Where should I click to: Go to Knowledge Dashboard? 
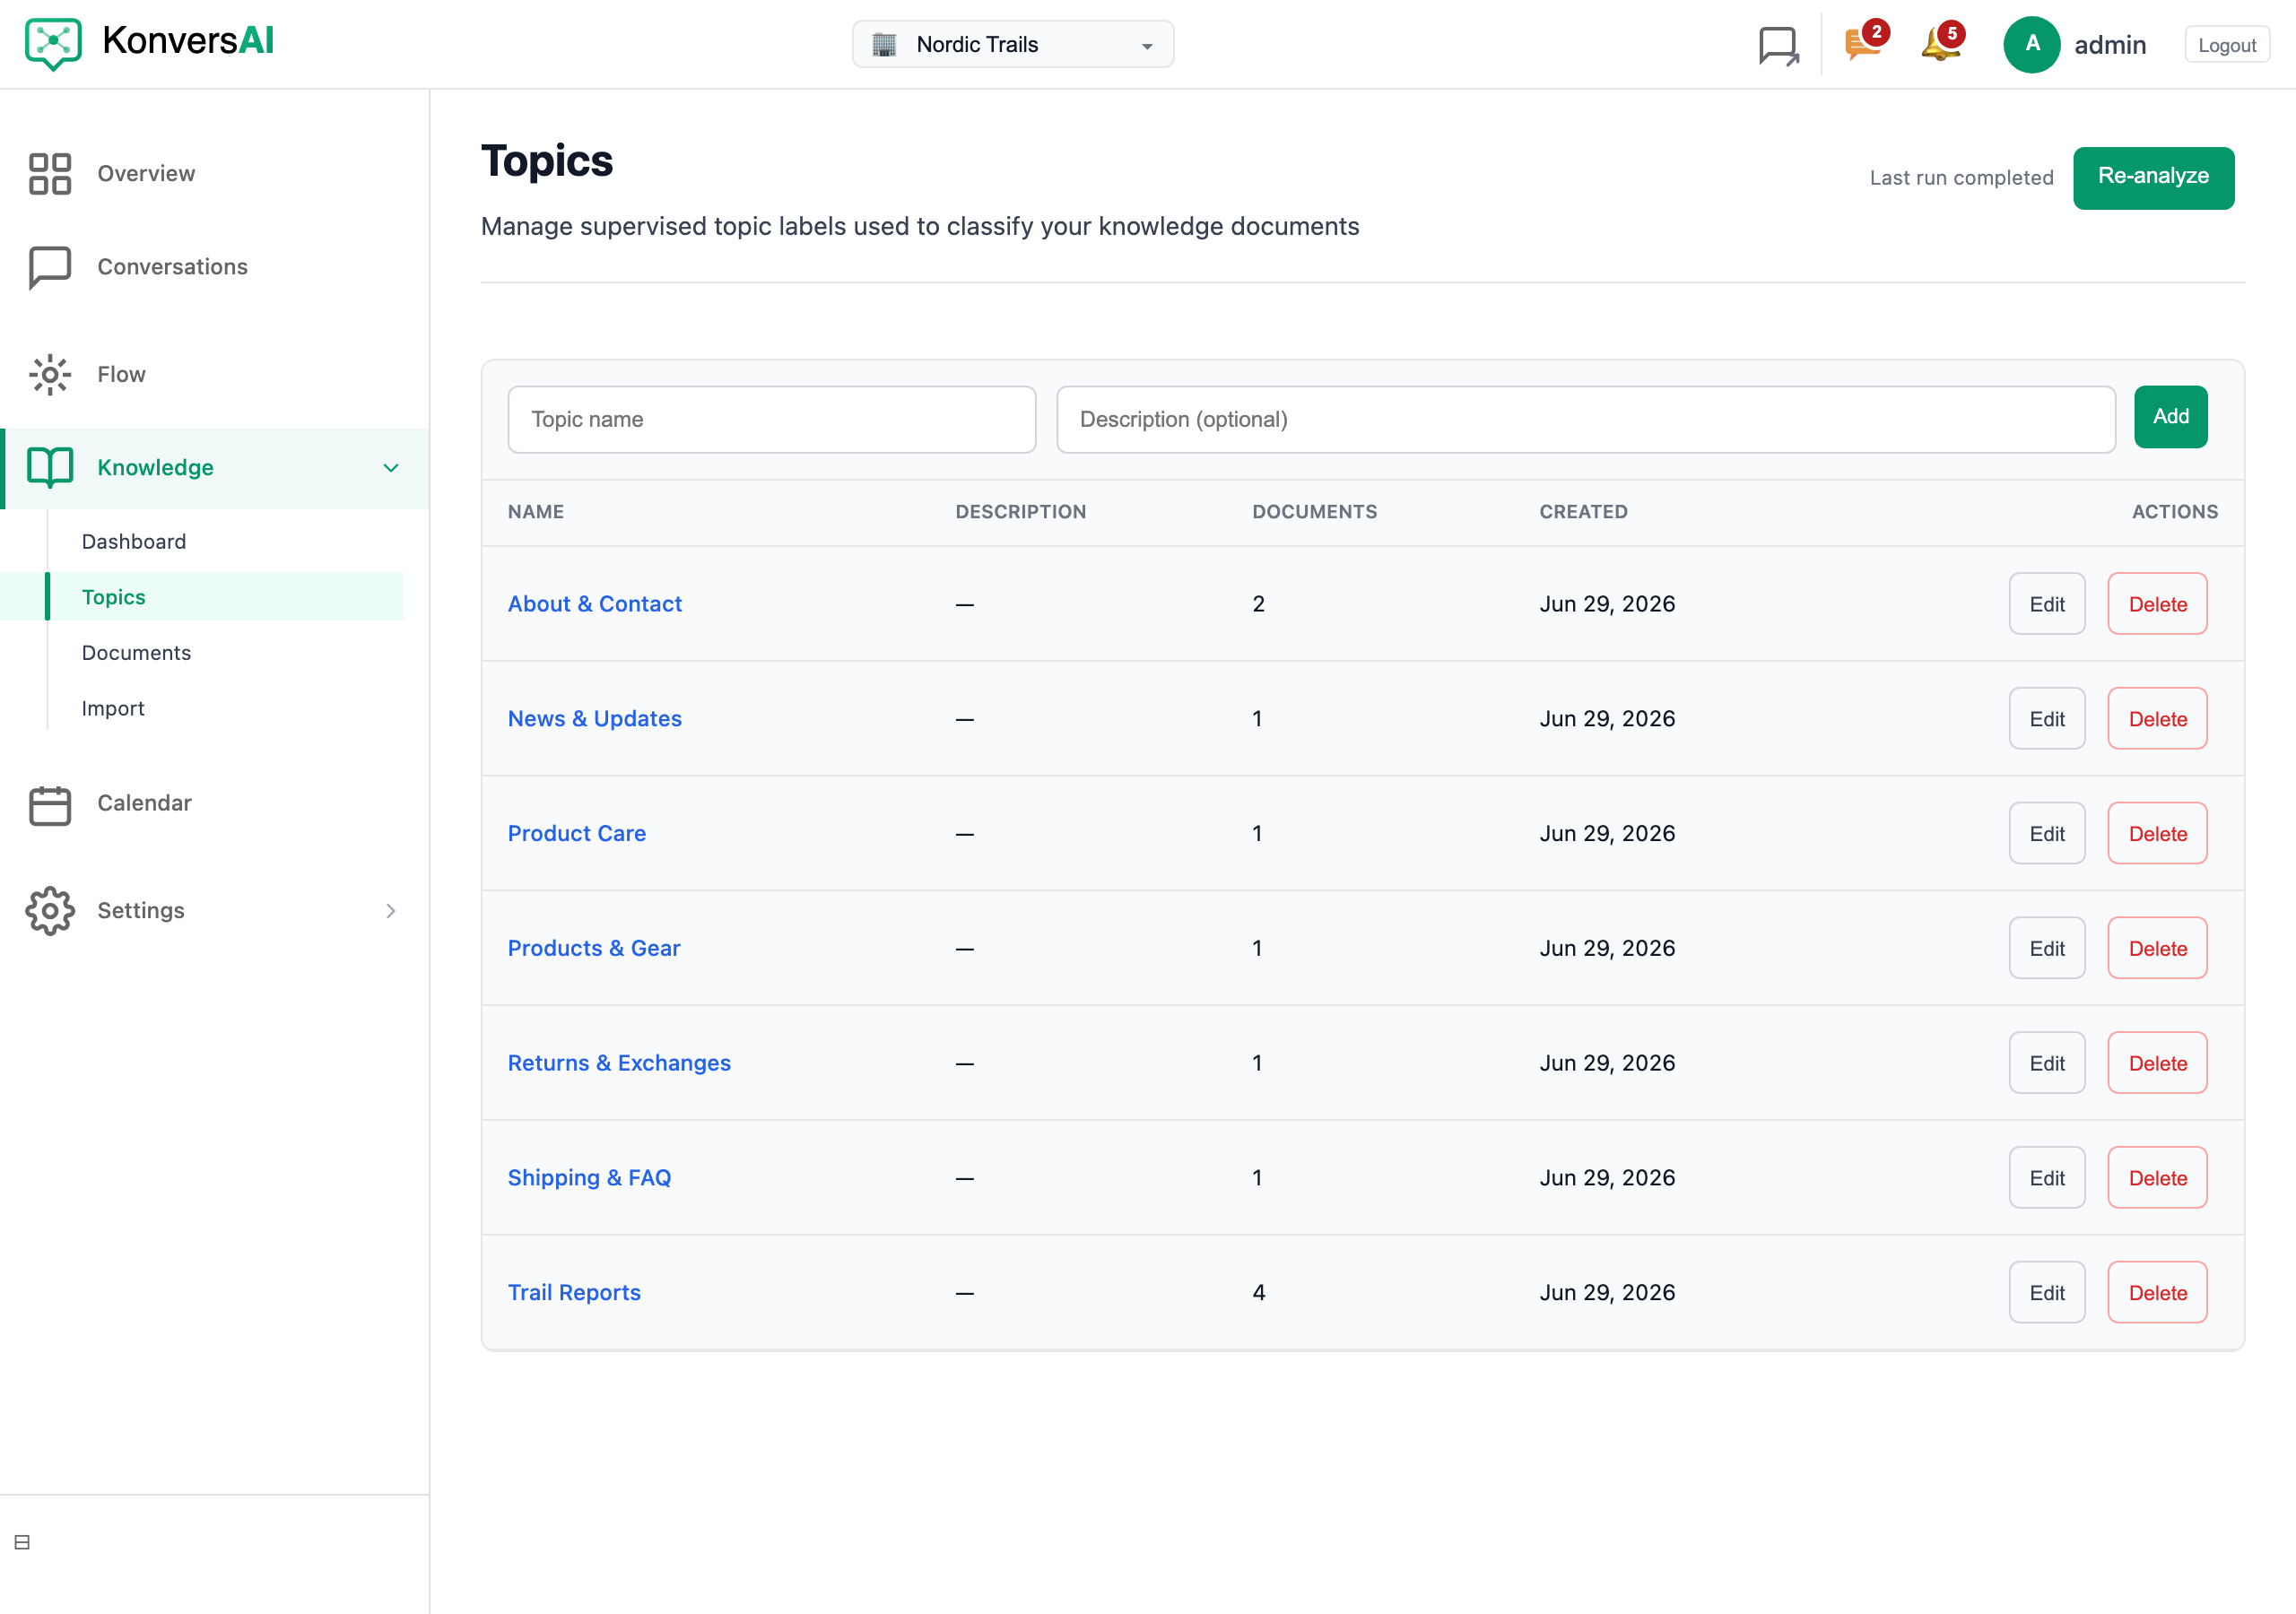pyautogui.click(x=134, y=542)
